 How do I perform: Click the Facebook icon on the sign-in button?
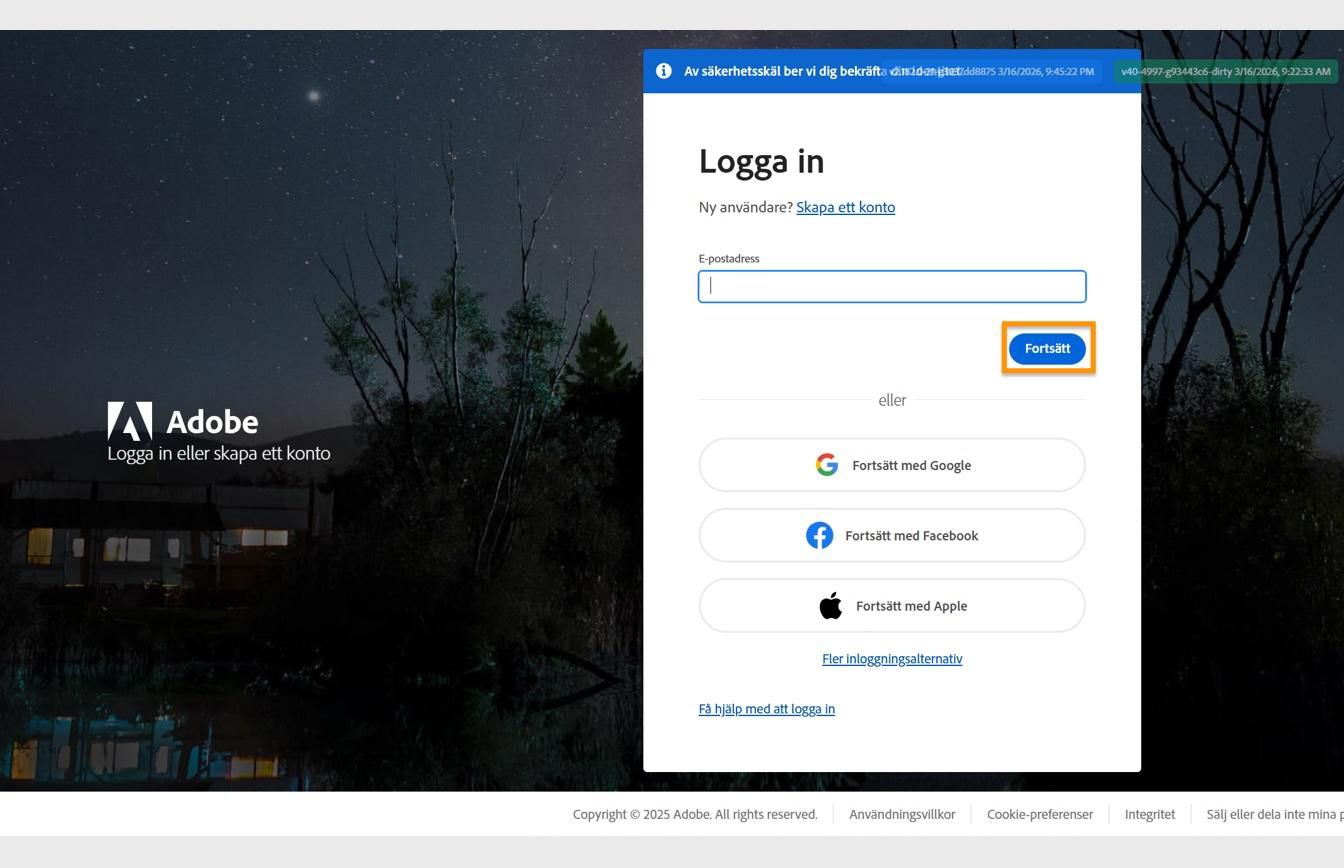coord(821,535)
